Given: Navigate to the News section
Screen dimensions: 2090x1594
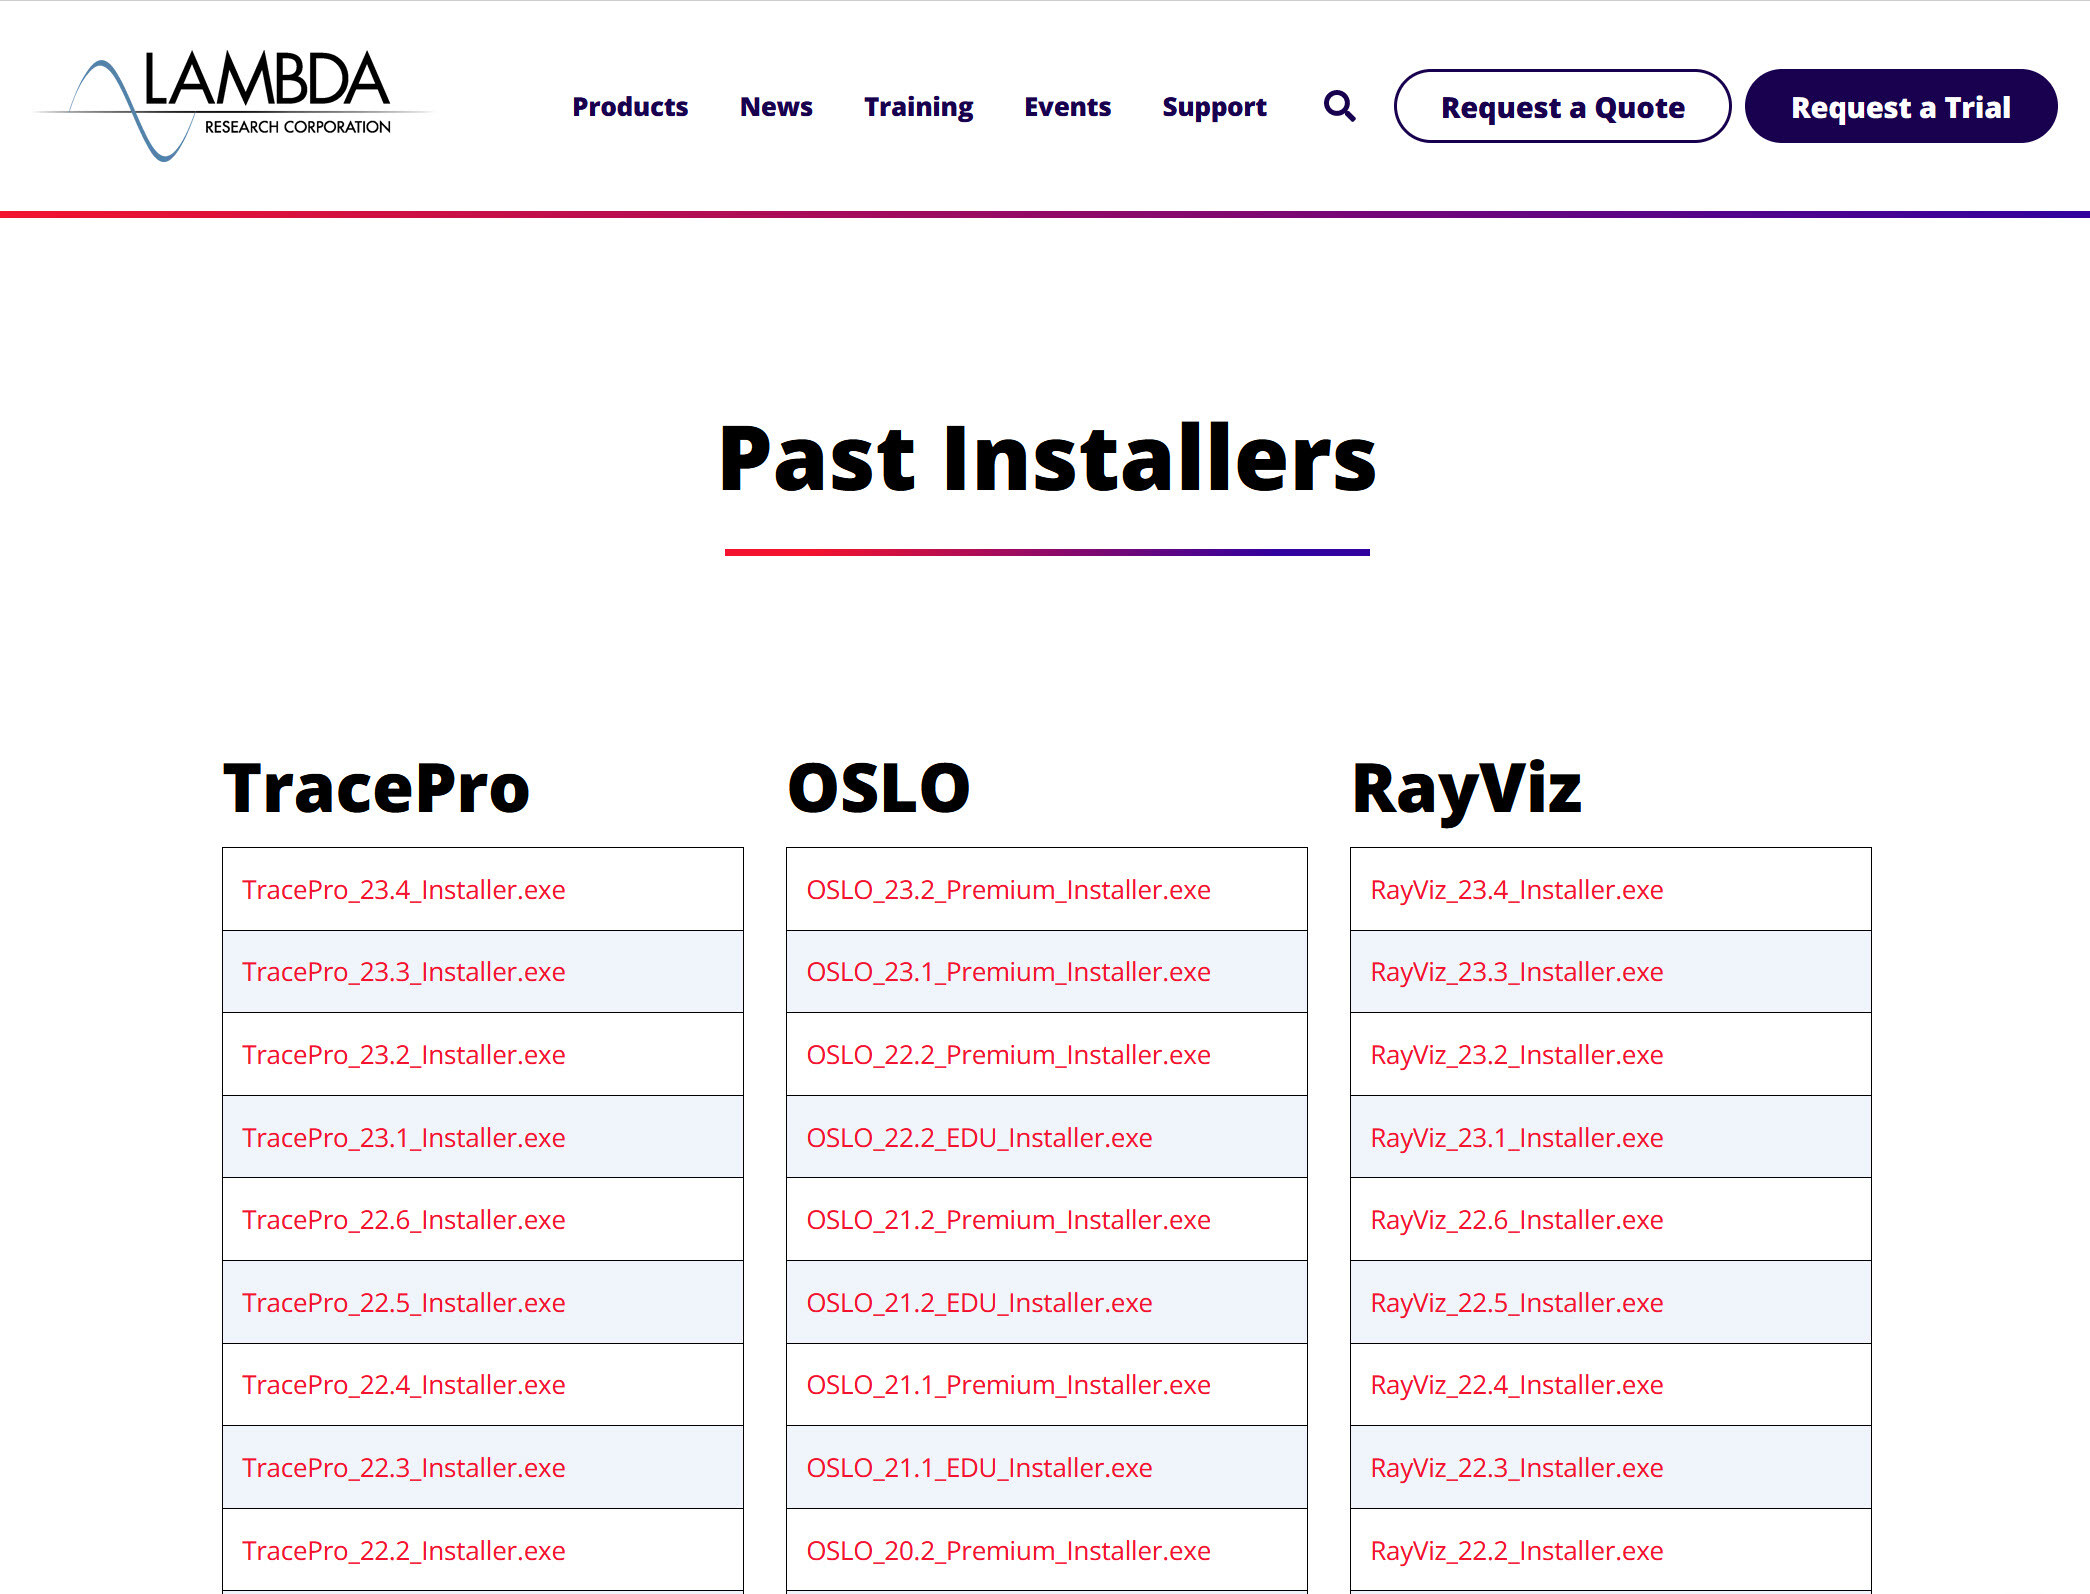Looking at the screenshot, I should tap(775, 105).
